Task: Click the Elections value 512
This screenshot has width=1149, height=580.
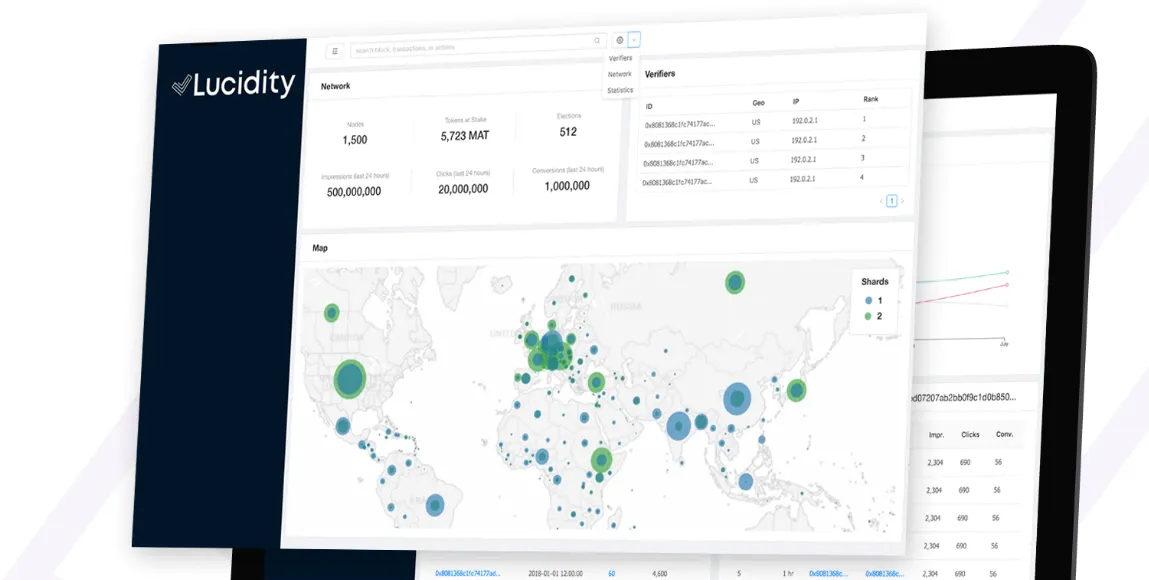Action: coord(568,132)
